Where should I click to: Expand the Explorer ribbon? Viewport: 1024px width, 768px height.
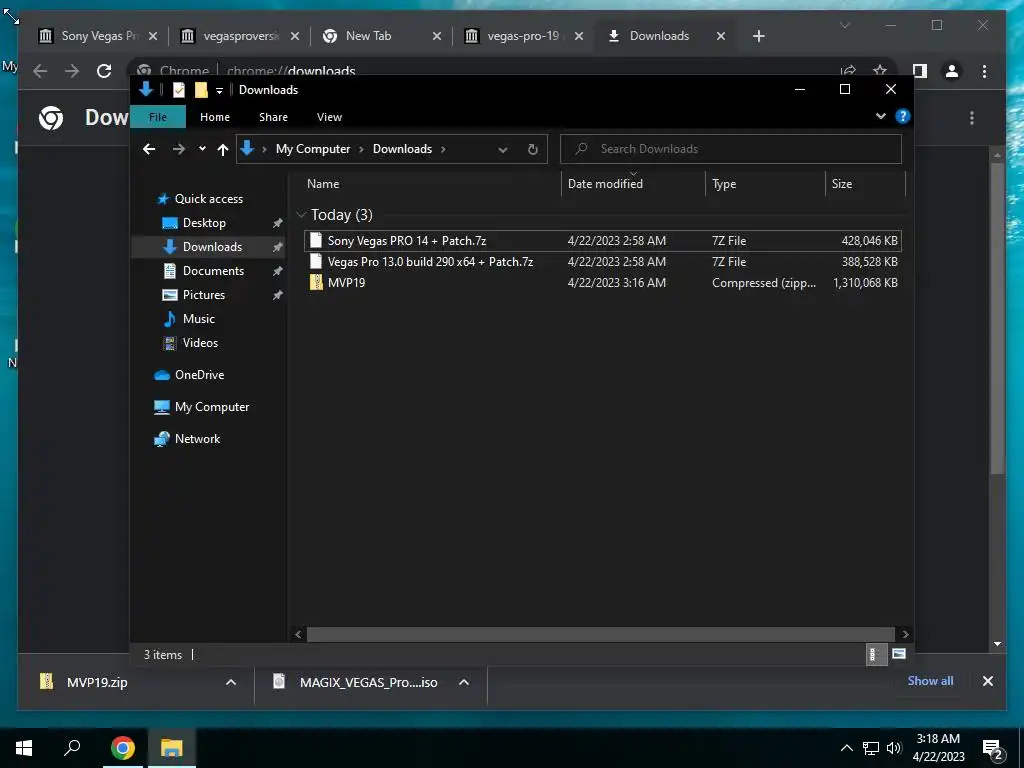tap(880, 116)
